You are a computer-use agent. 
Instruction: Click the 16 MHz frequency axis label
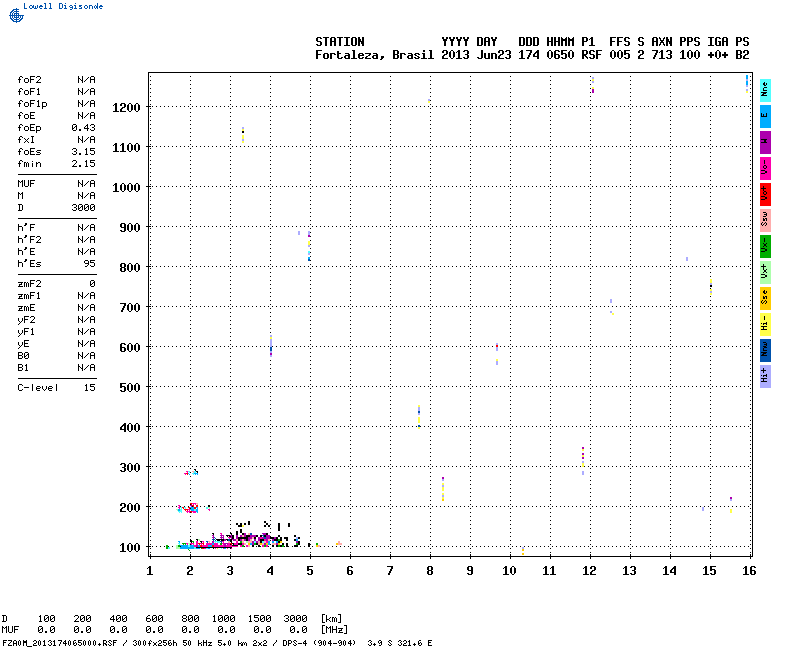pyautogui.click(x=749, y=571)
